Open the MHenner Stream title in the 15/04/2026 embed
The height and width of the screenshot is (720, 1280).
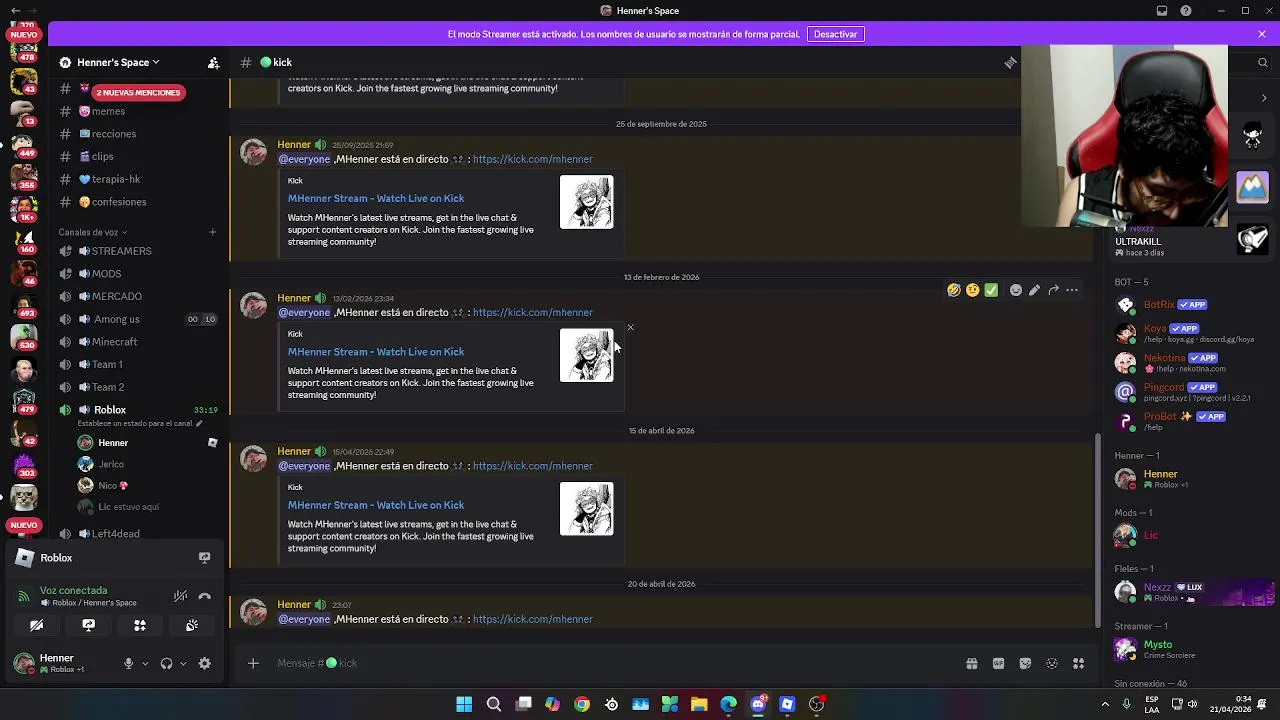[x=376, y=505]
